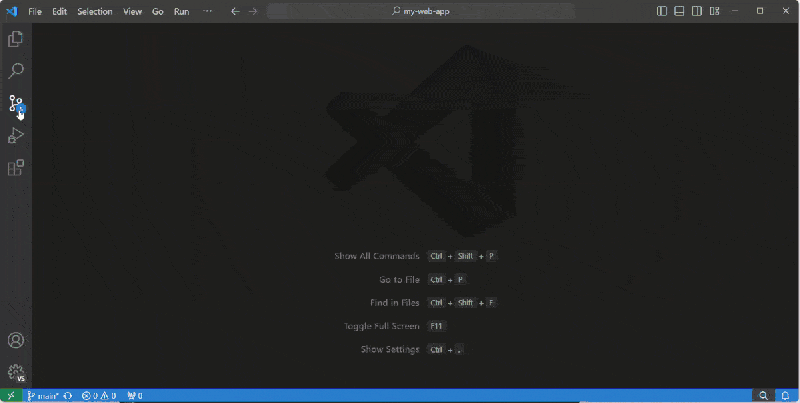
Task: Expand the more menus ellipsis
Action: click(207, 11)
